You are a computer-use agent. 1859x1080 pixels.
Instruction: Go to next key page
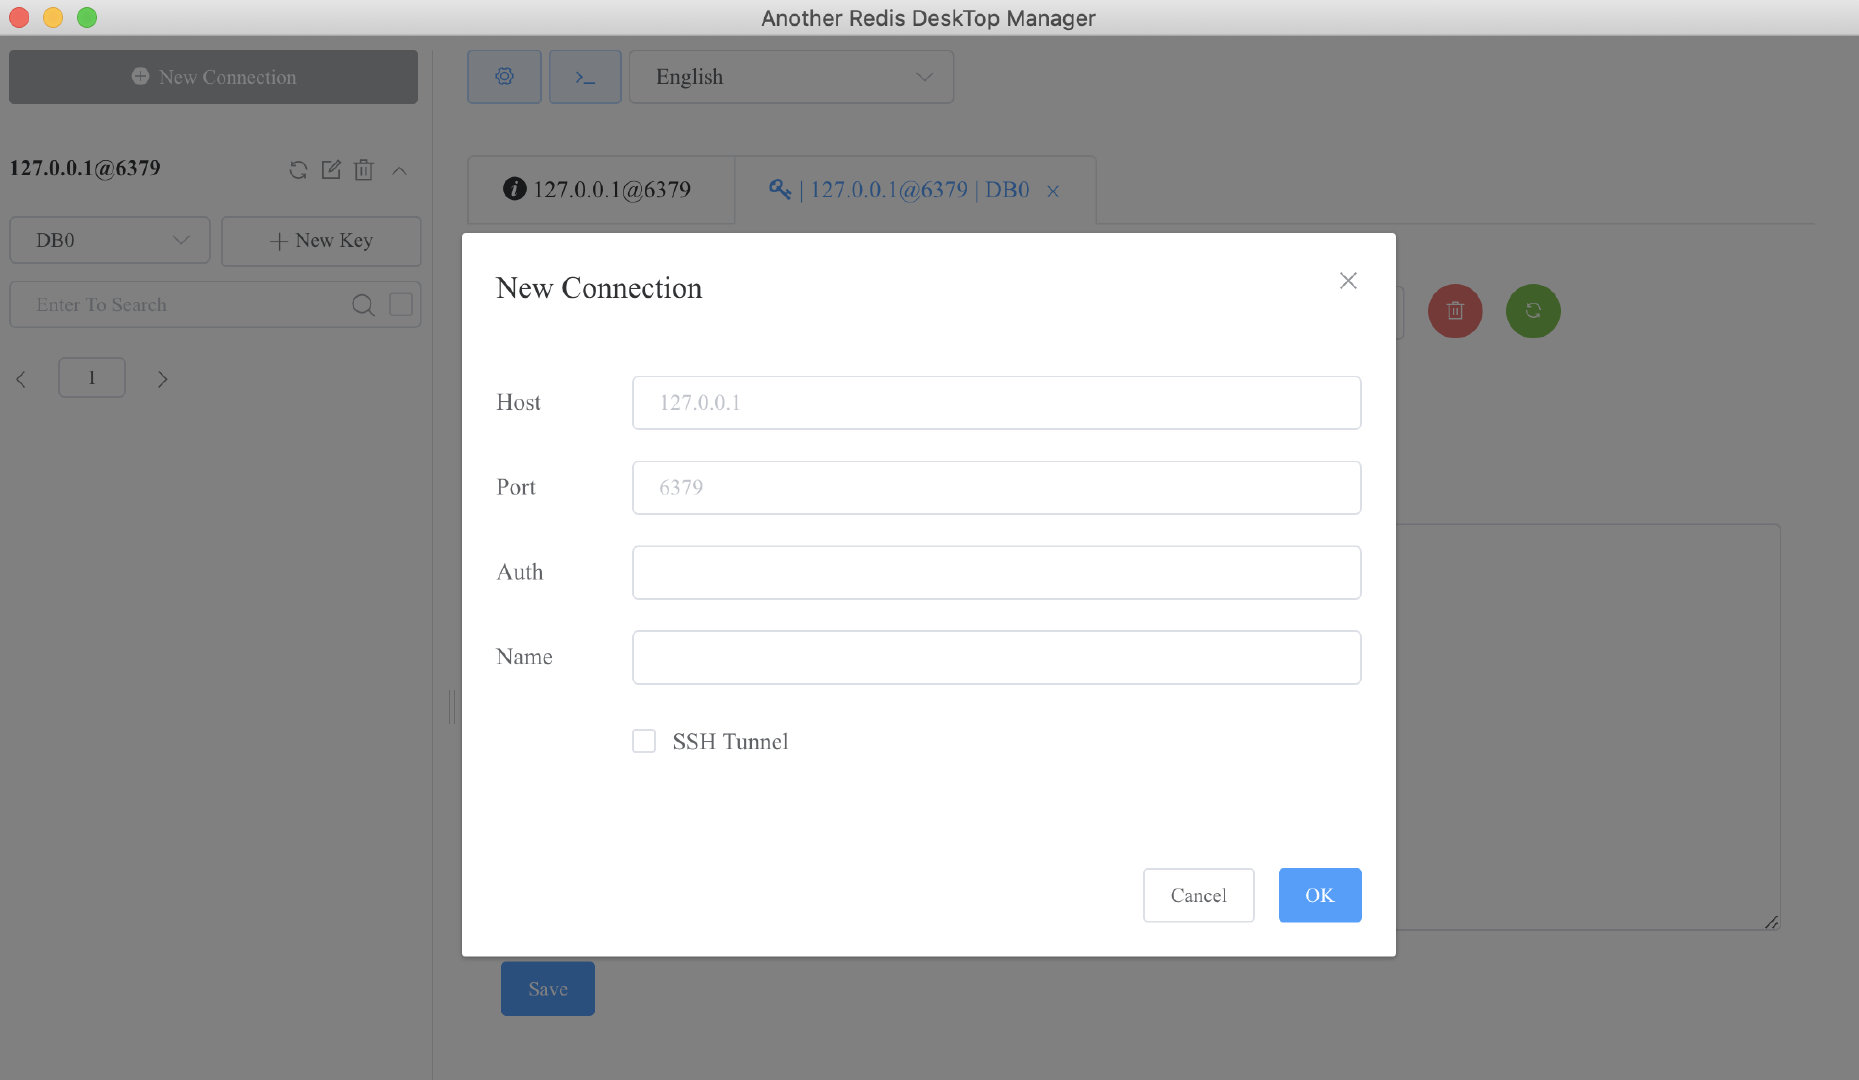(162, 379)
